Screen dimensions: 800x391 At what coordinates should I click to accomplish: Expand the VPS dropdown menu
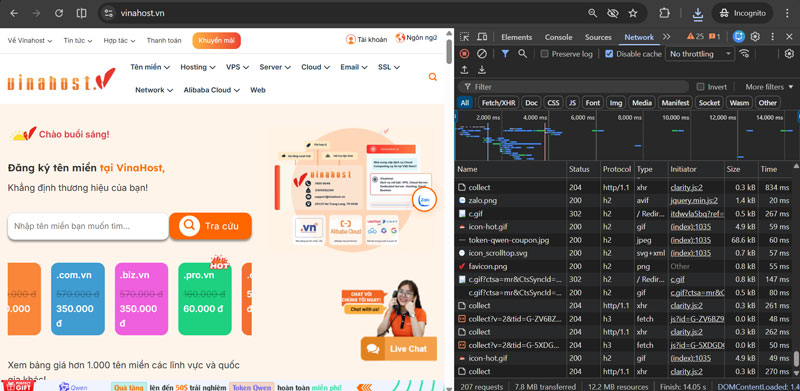tap(237, 67)
